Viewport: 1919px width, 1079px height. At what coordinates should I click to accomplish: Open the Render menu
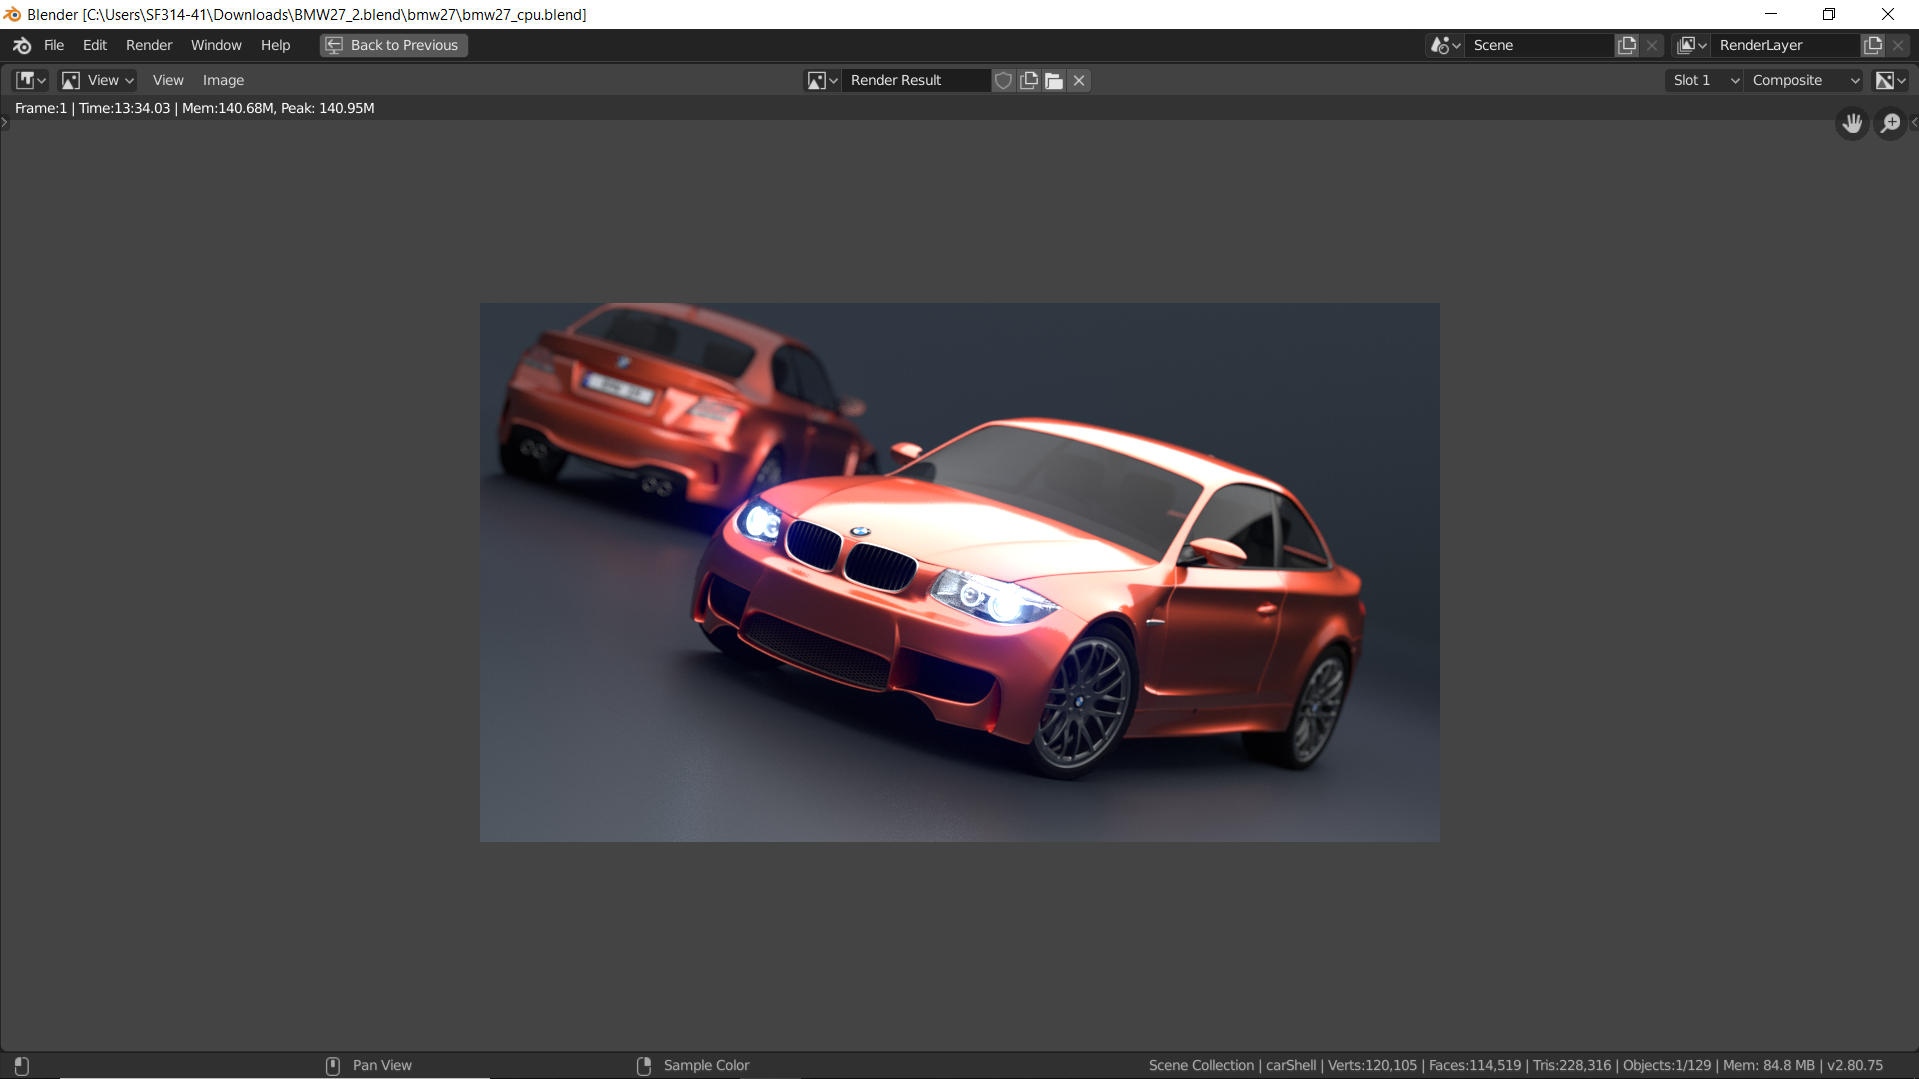point(149,45)
